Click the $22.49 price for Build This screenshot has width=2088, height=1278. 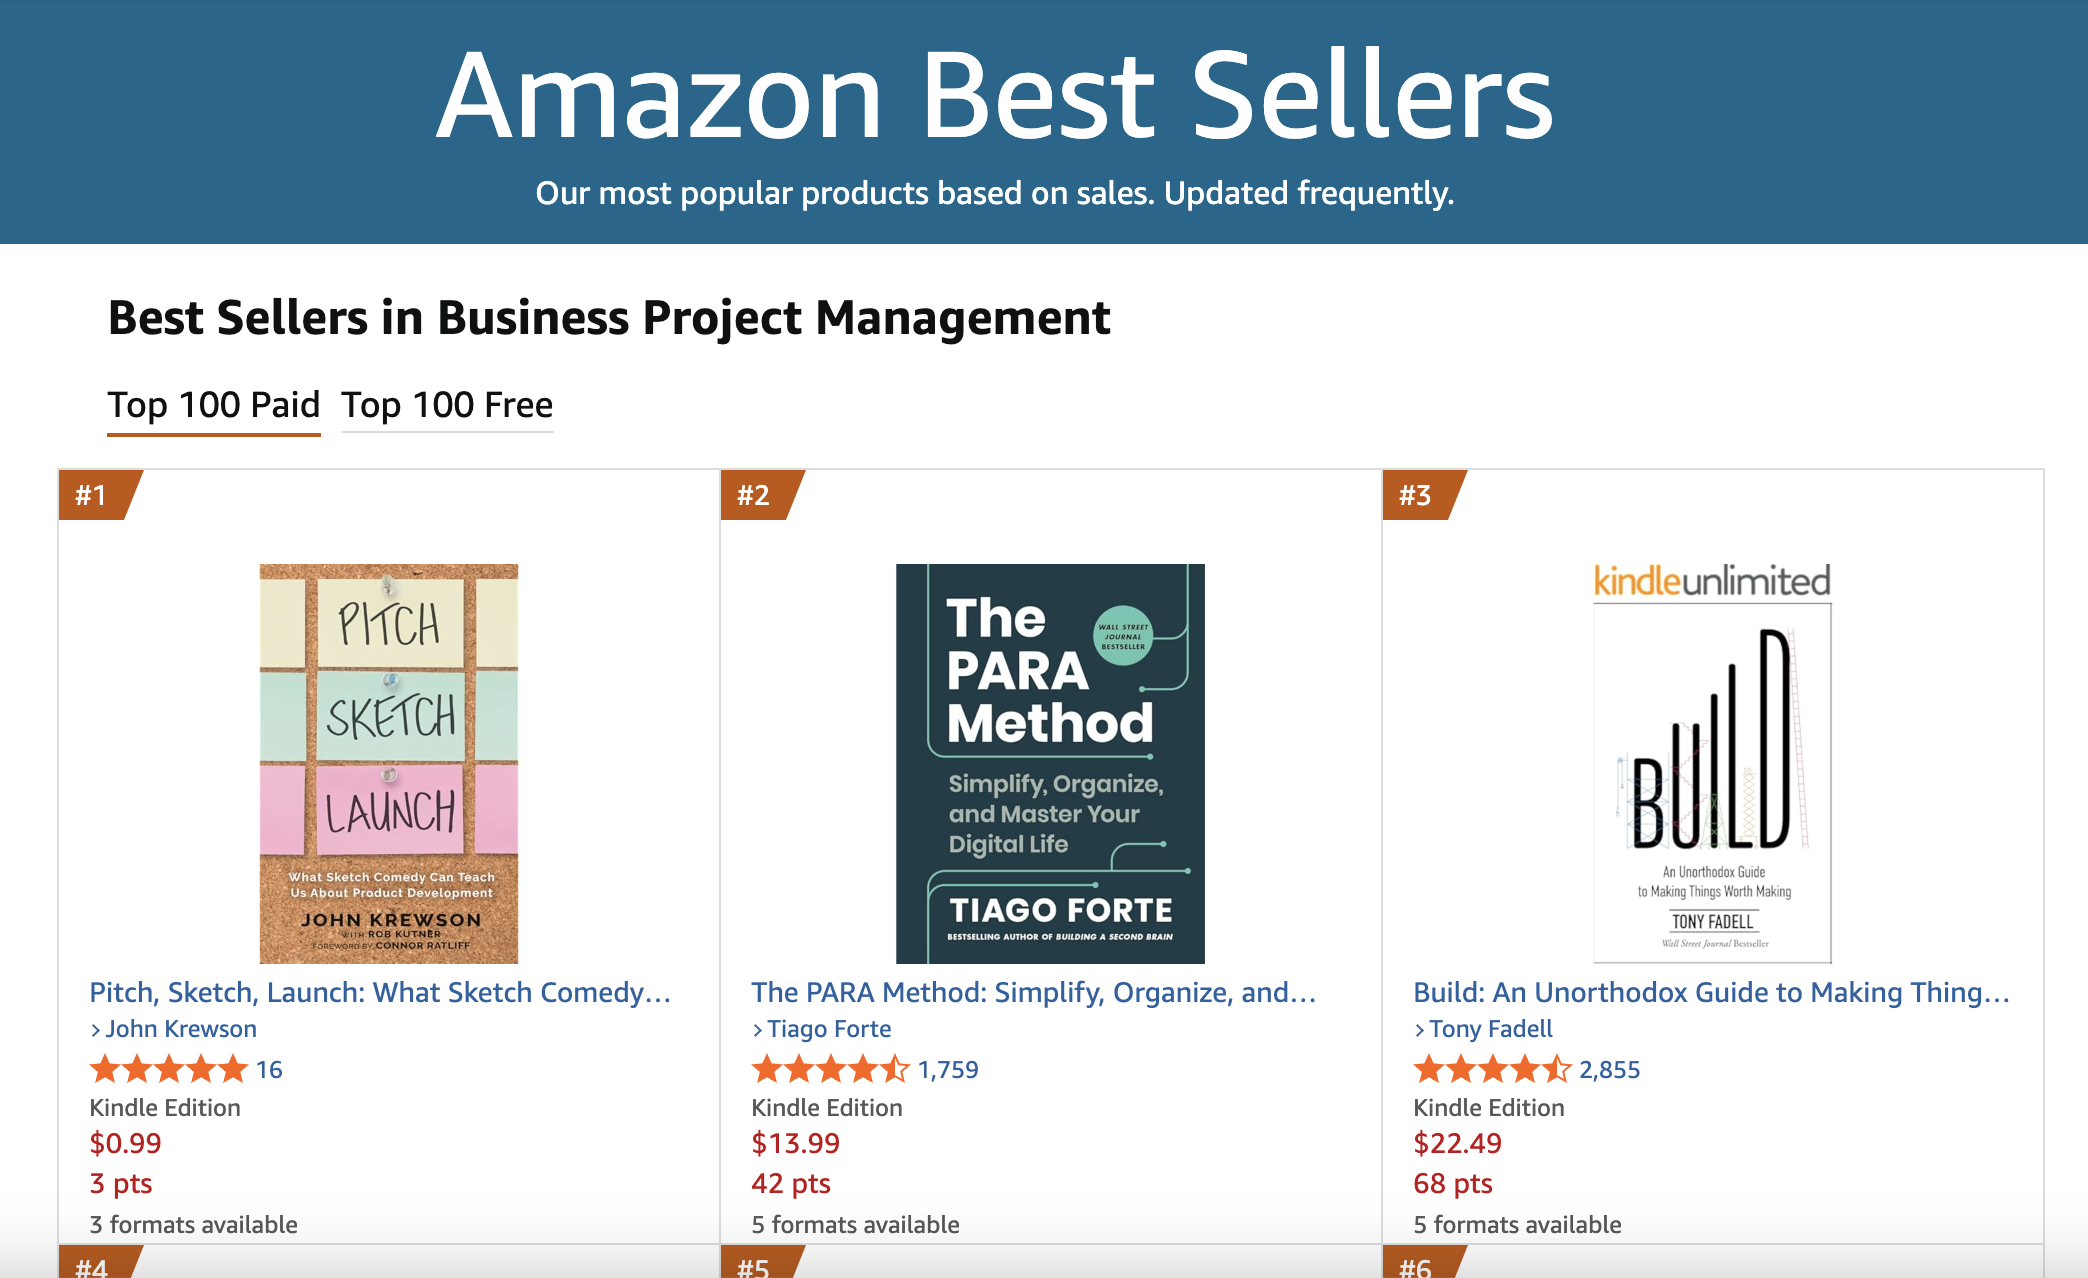click(x=1457, y=1143)
